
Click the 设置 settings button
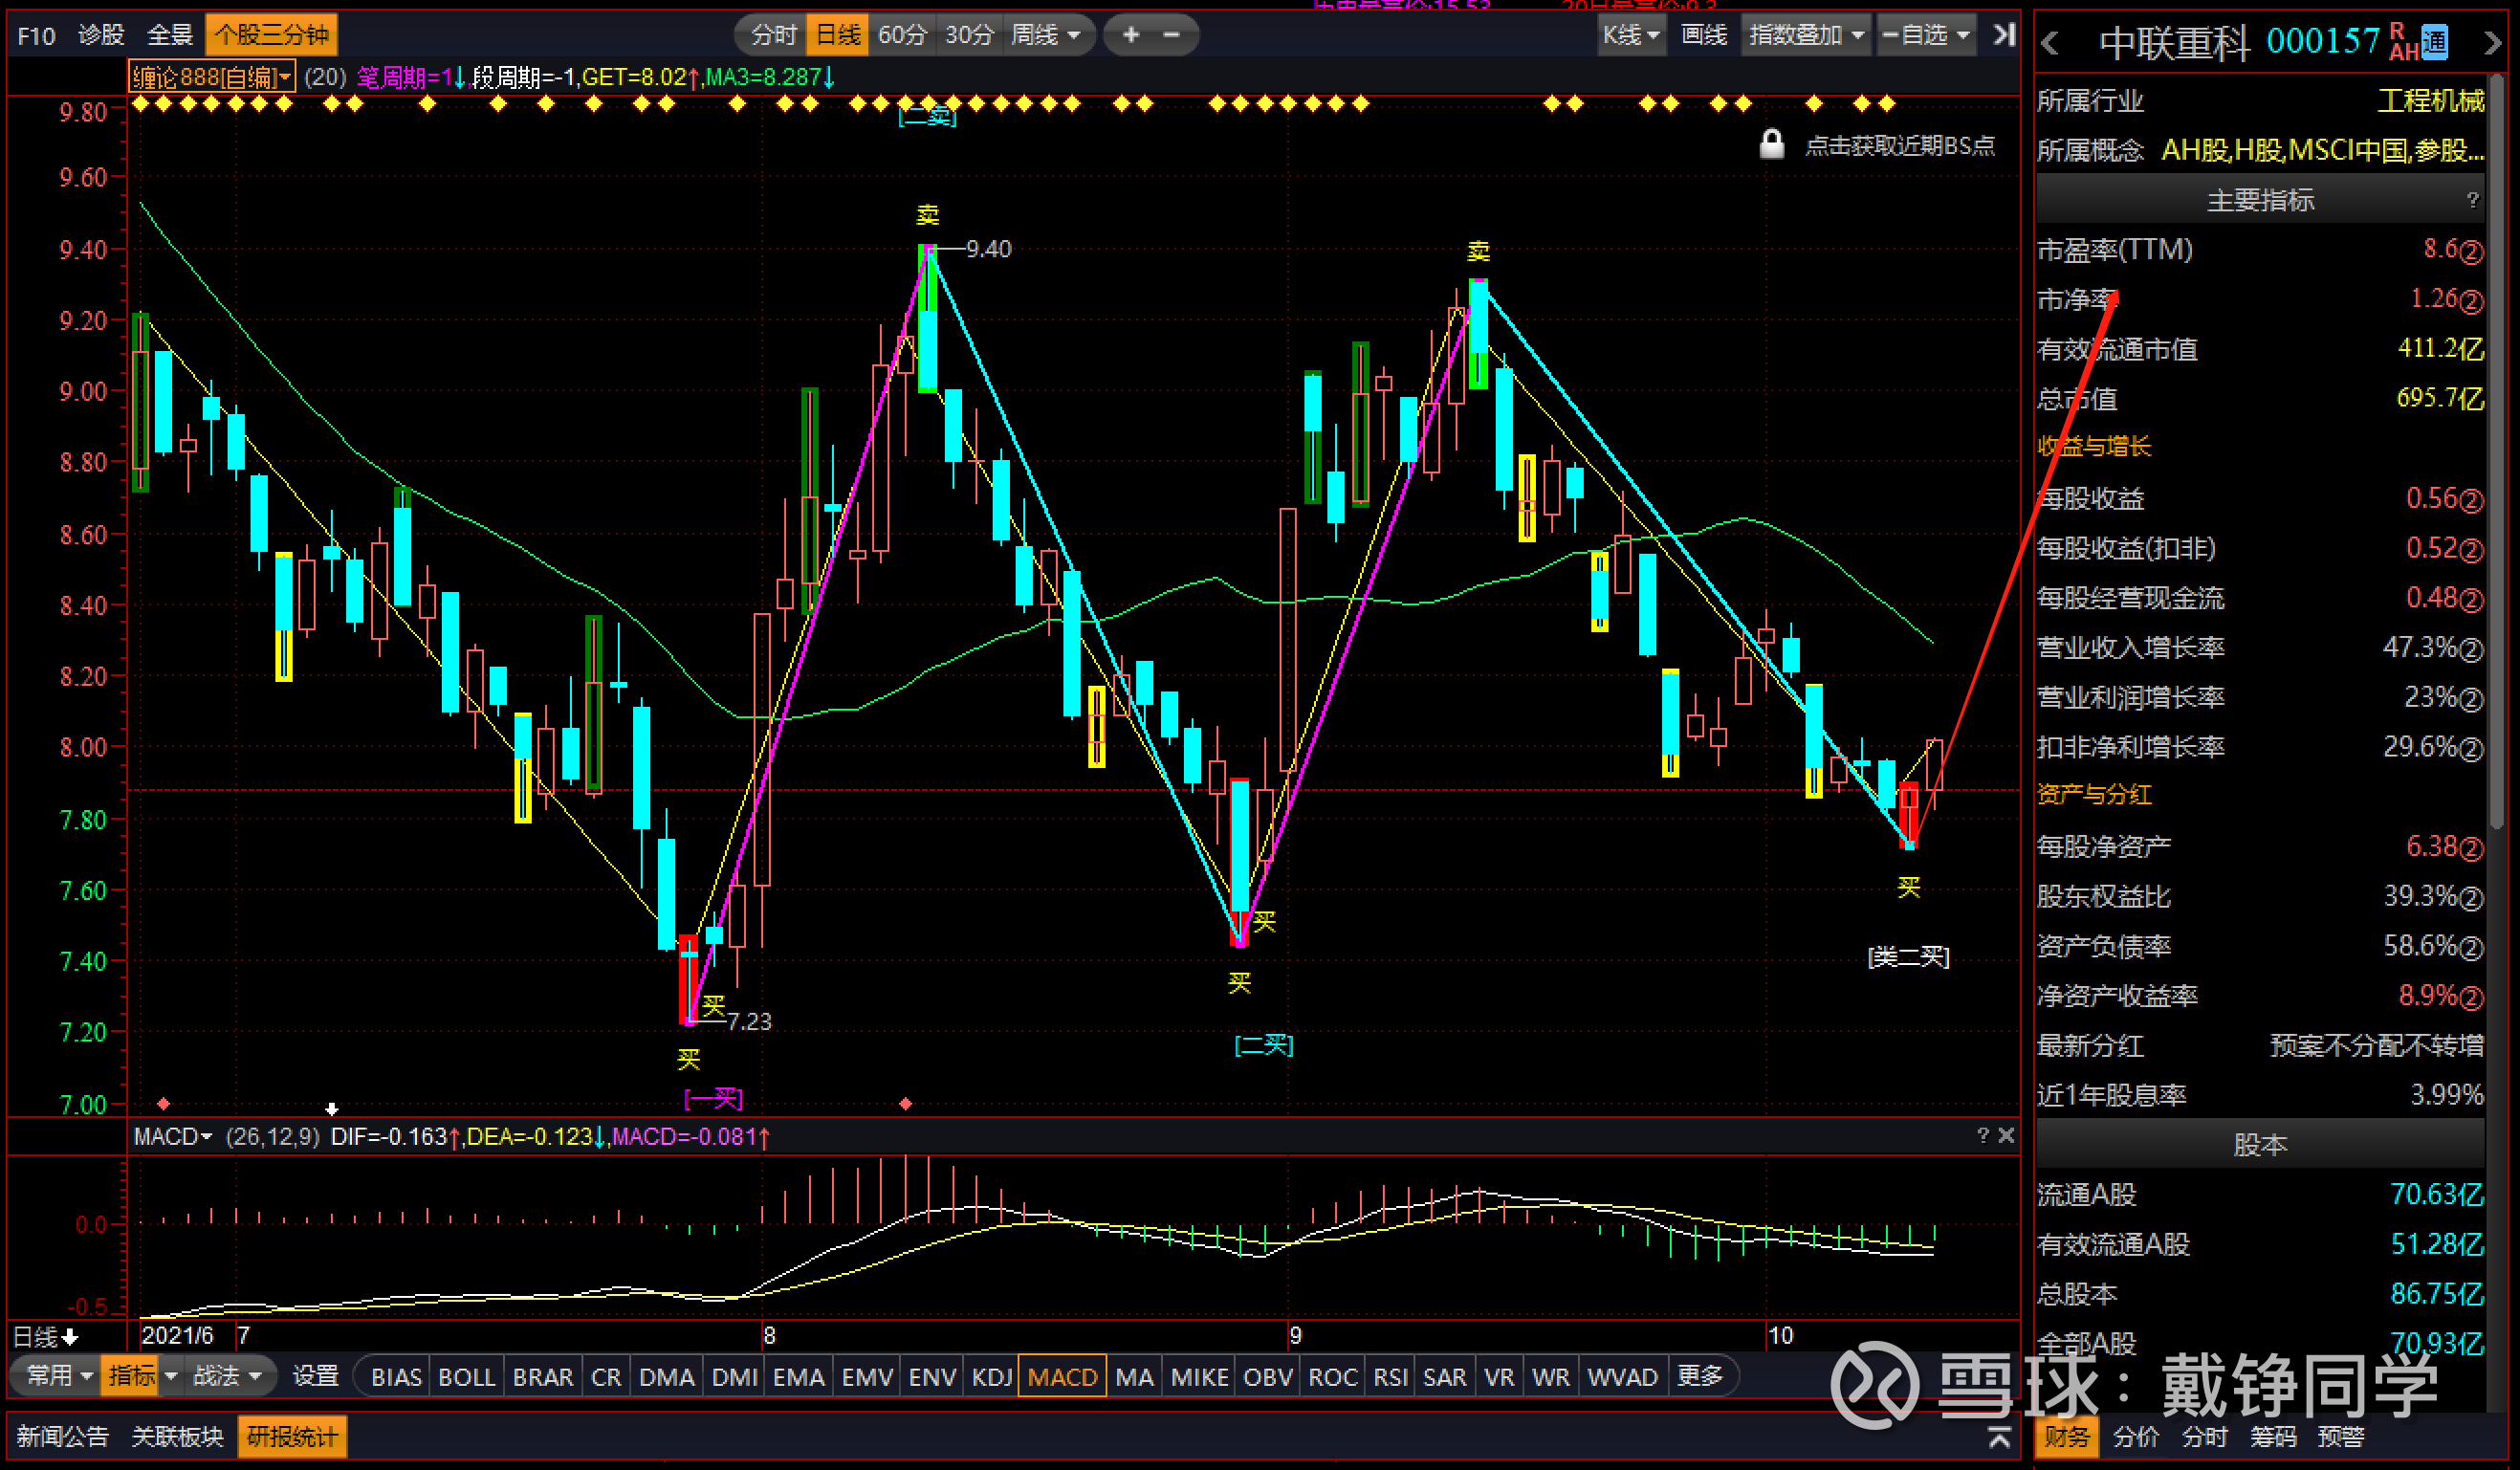[315, 1376]
